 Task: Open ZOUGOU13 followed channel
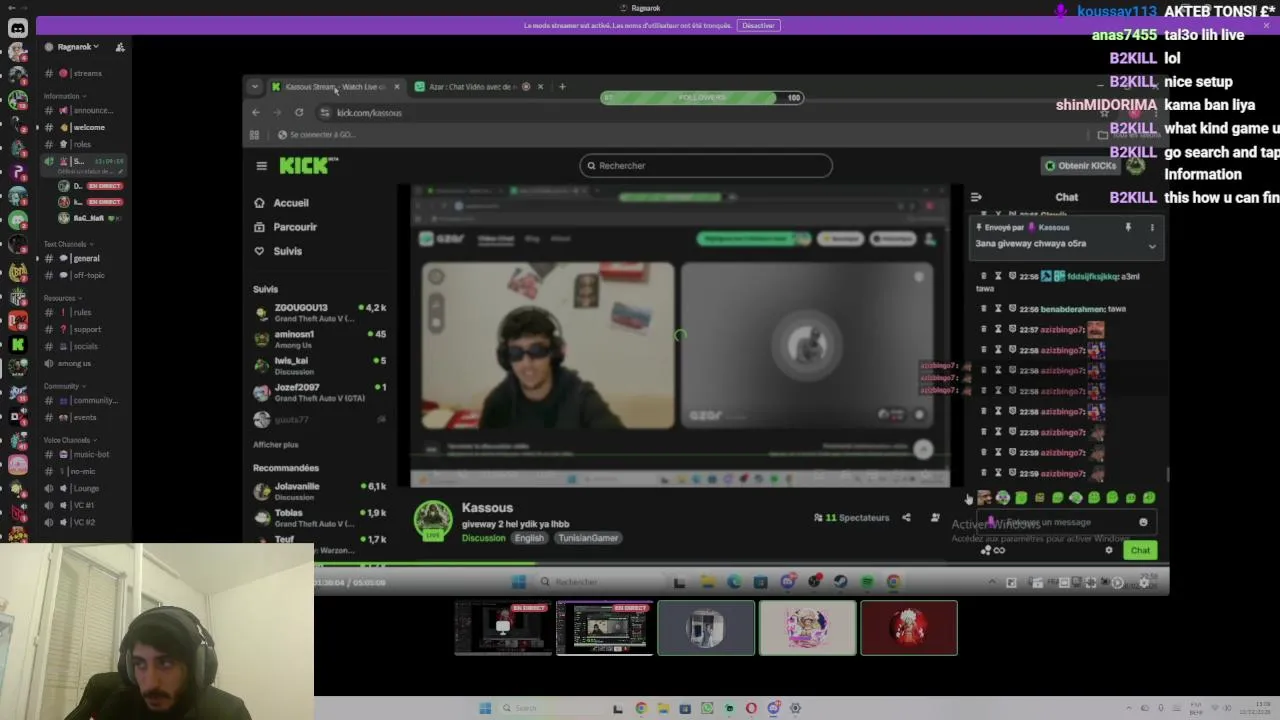320,313
